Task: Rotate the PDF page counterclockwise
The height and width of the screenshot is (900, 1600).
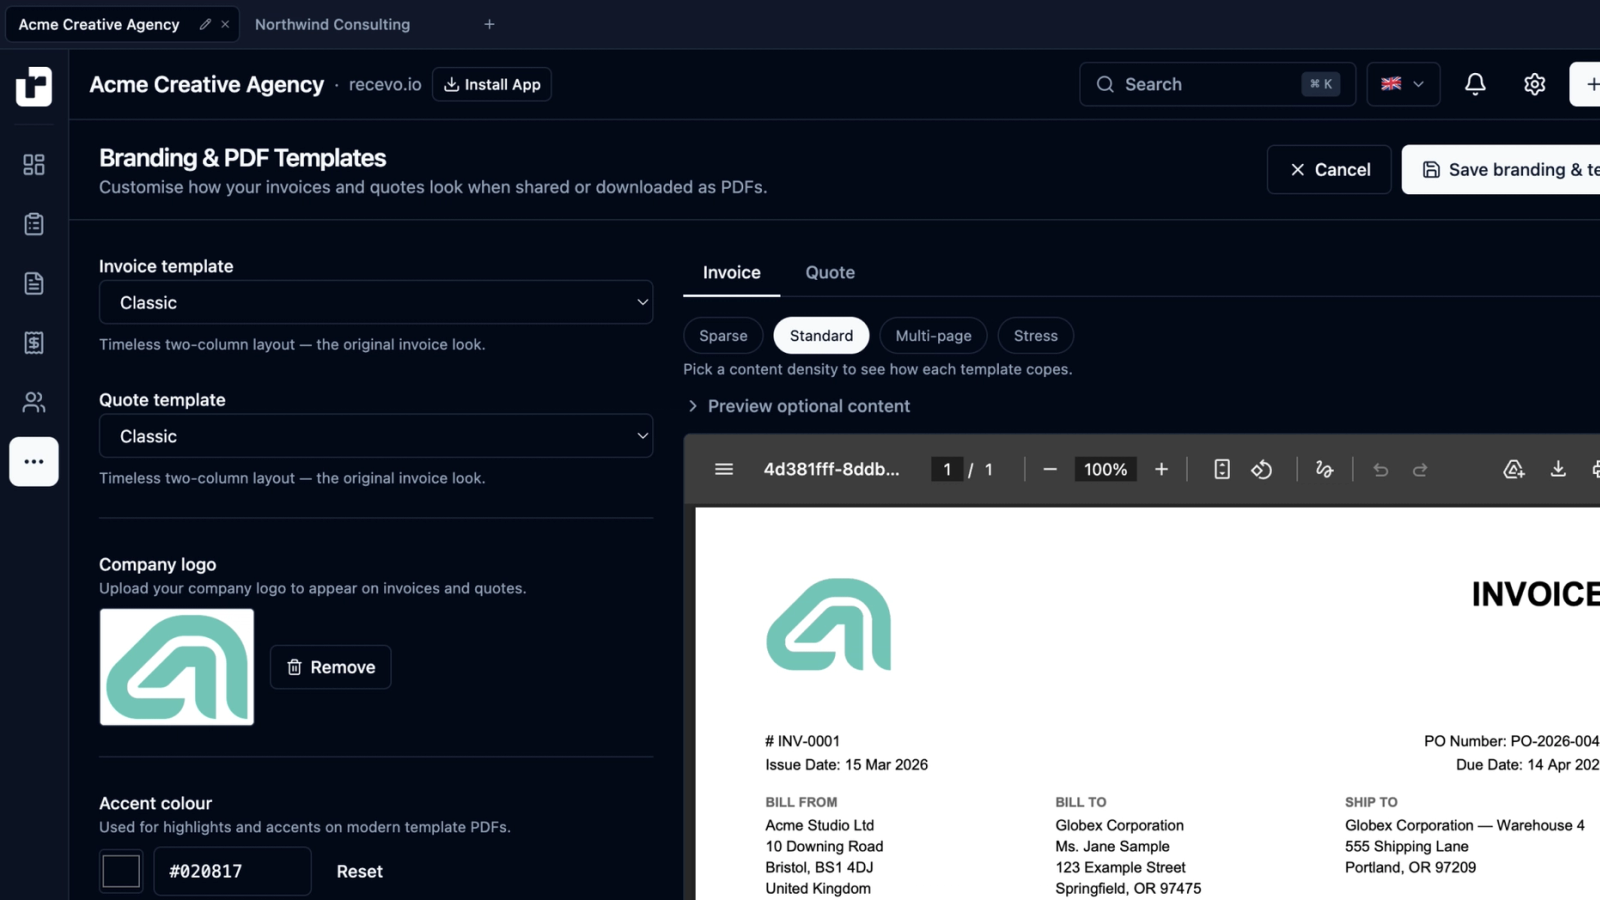Action: pyautogui.click(x=1262, y=469)
